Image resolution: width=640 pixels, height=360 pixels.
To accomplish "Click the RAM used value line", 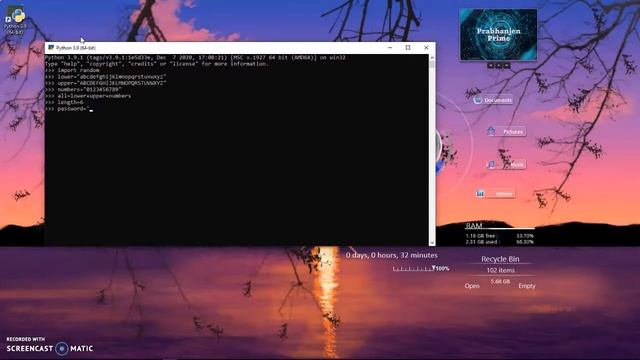I will (500, 242).
